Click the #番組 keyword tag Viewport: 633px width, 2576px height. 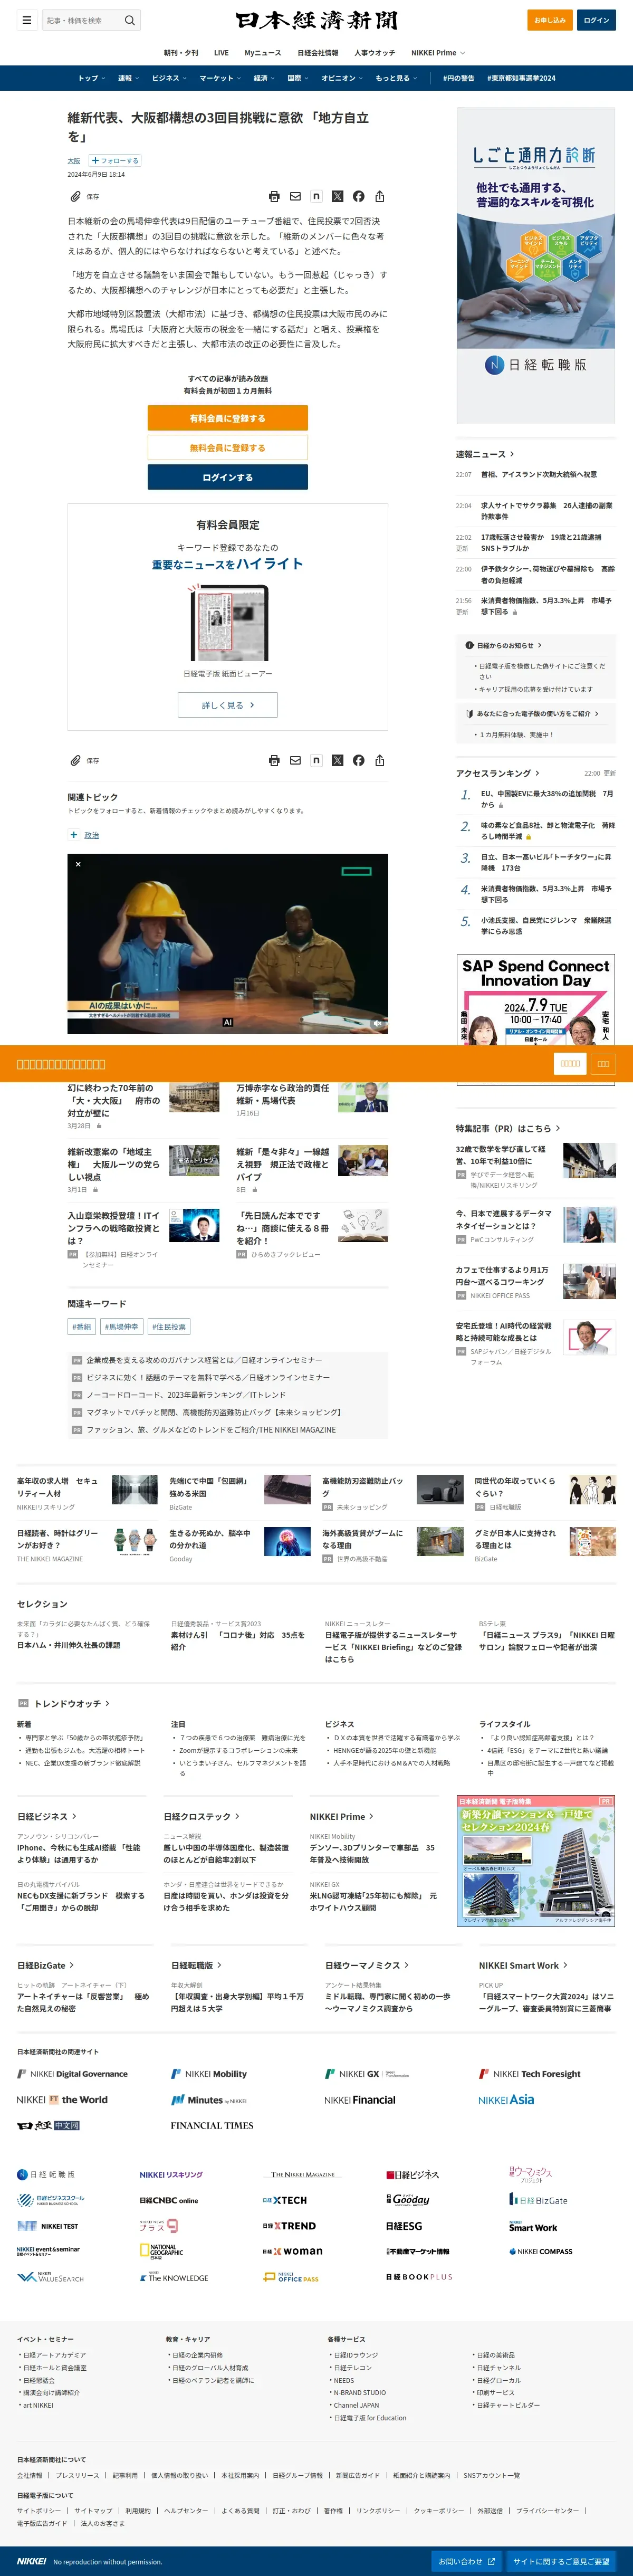pyautogui.click(x=82, y=1327)
